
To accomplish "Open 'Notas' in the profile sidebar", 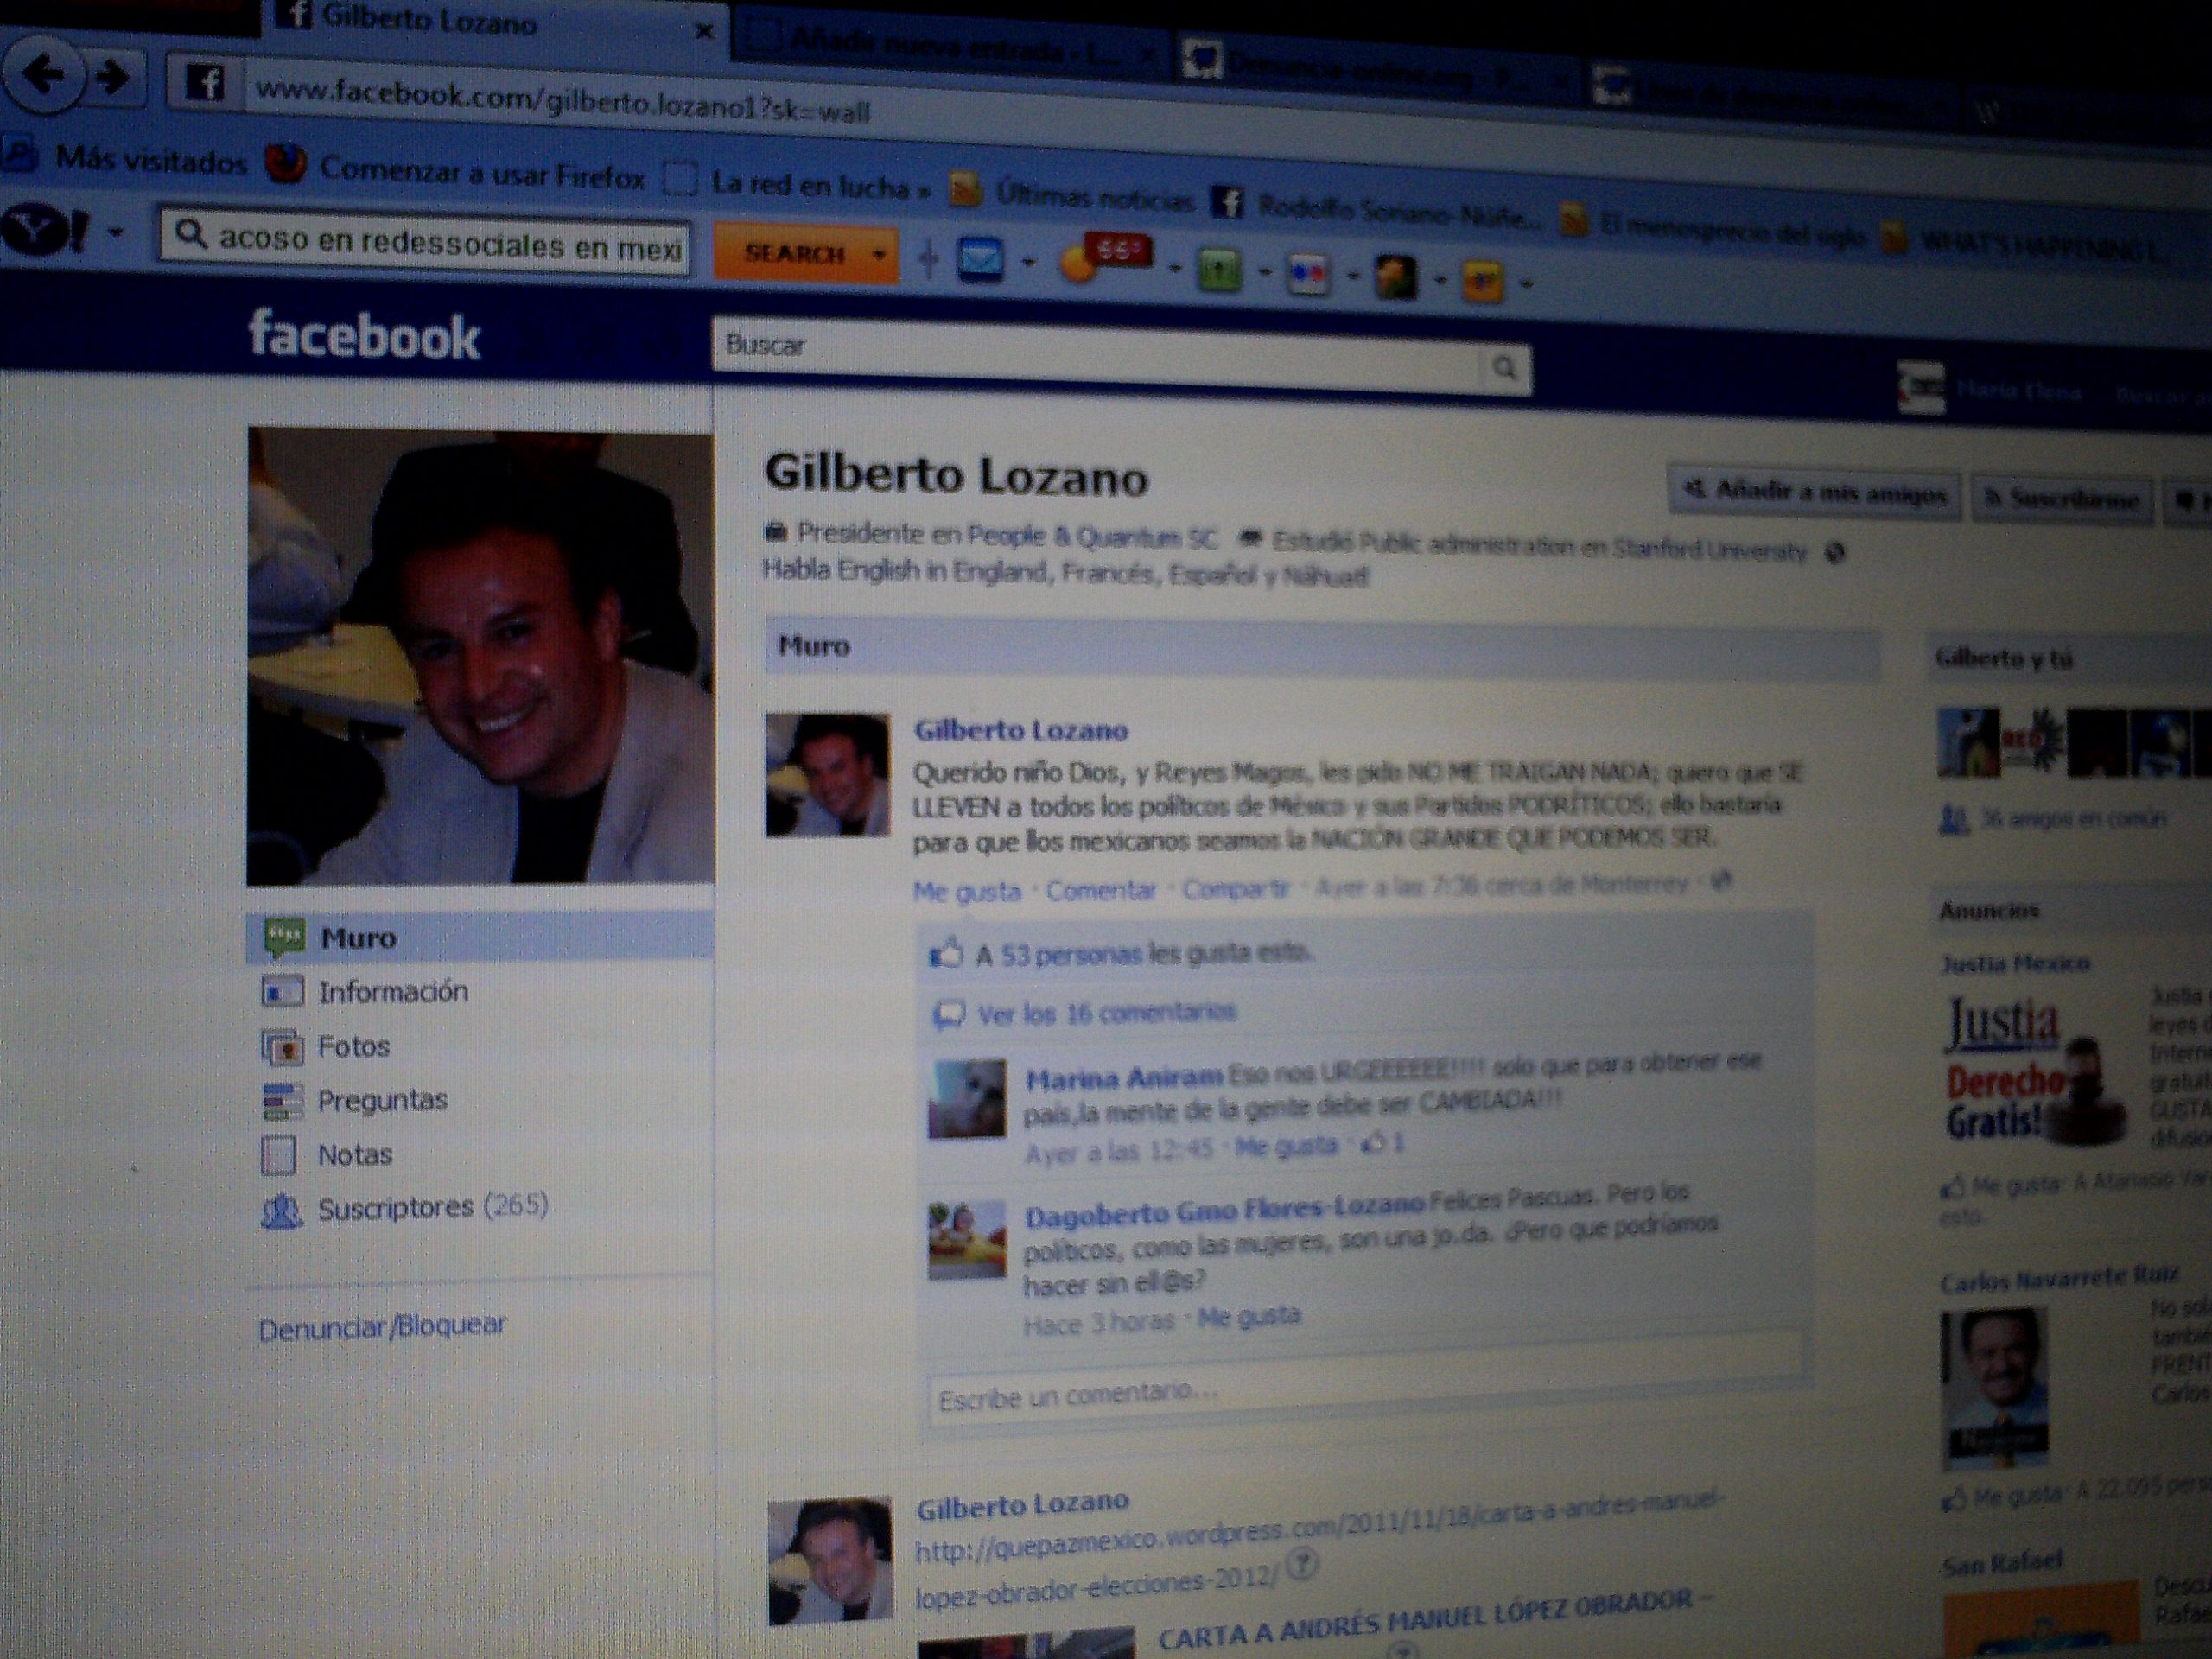I will [x=355, y=1155].
